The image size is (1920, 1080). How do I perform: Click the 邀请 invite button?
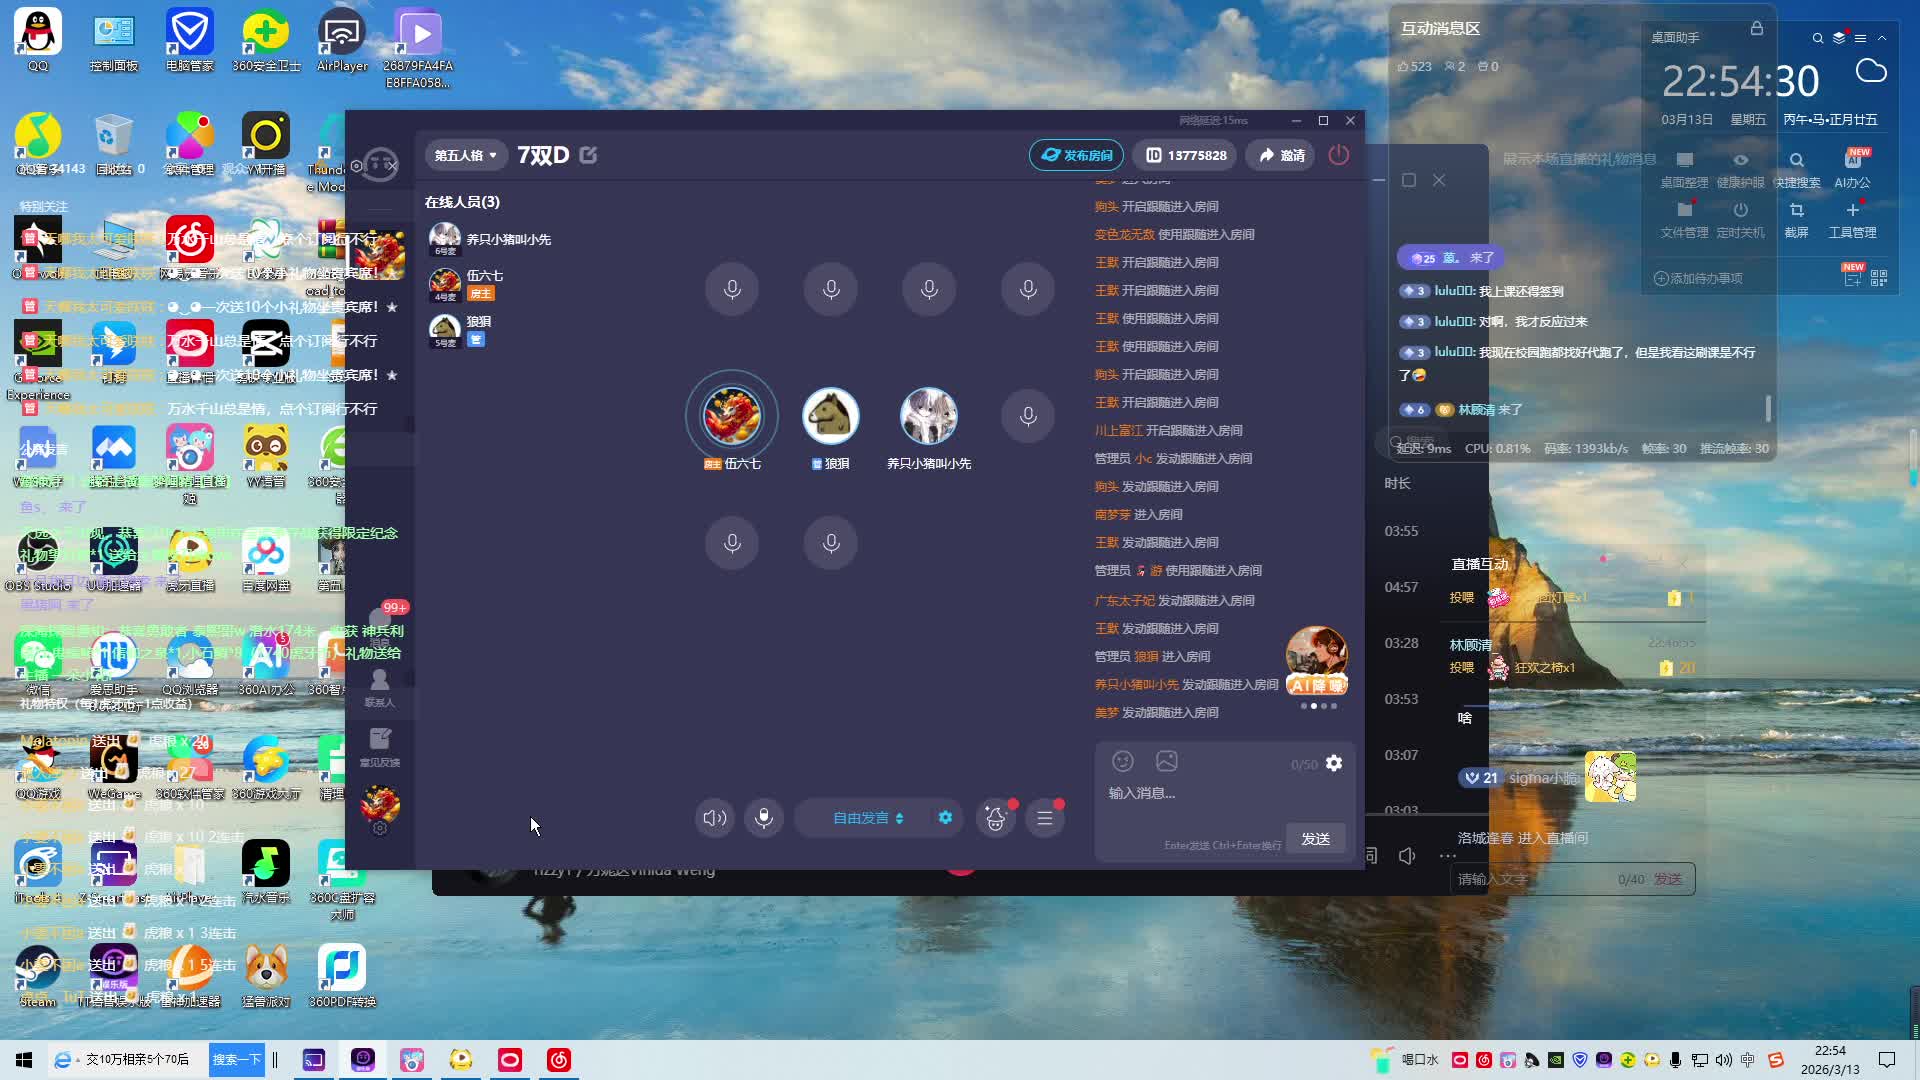pyautogui.click(x=1281, y=155)
